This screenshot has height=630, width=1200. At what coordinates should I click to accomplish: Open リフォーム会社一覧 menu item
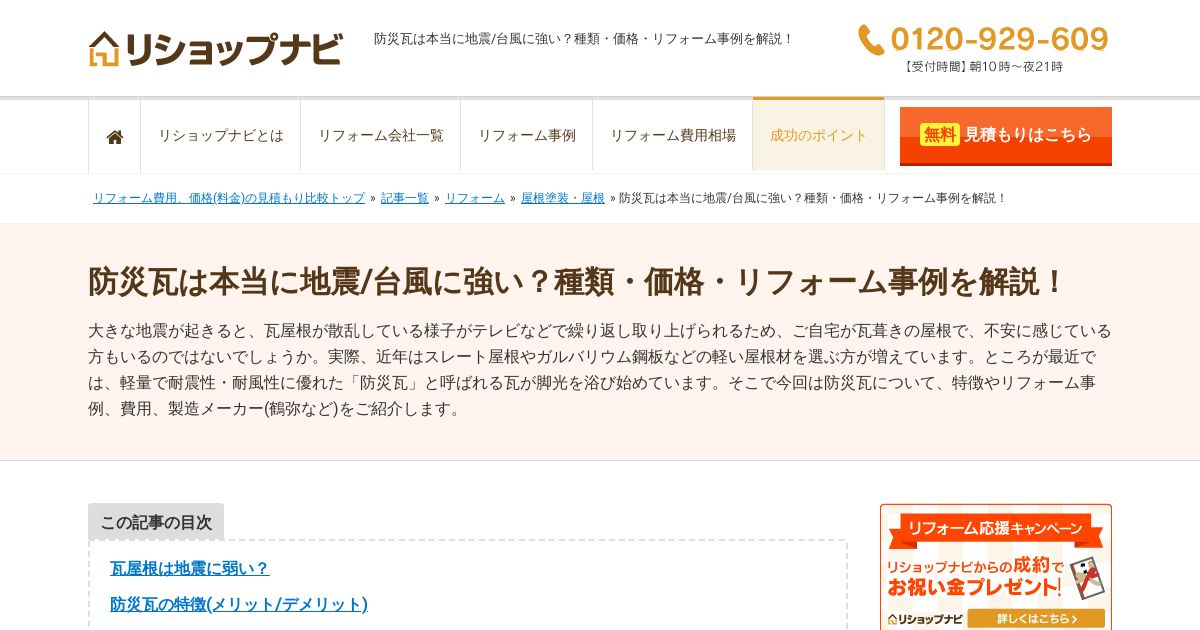(381, 136)
